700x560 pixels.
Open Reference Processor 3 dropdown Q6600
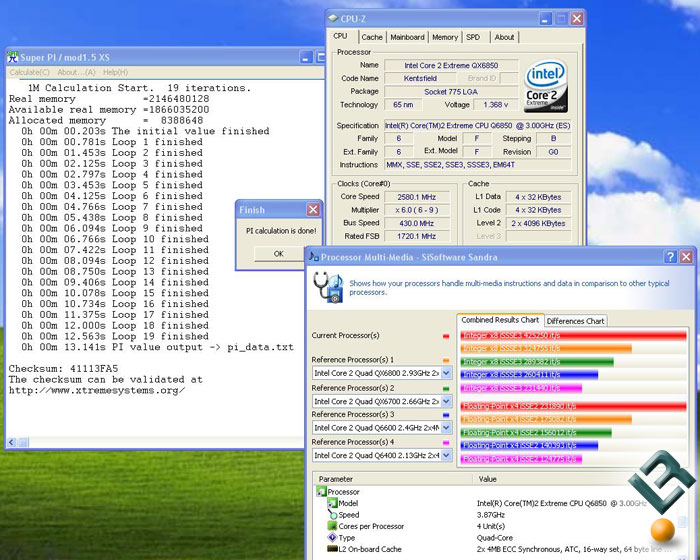point(446,428)
